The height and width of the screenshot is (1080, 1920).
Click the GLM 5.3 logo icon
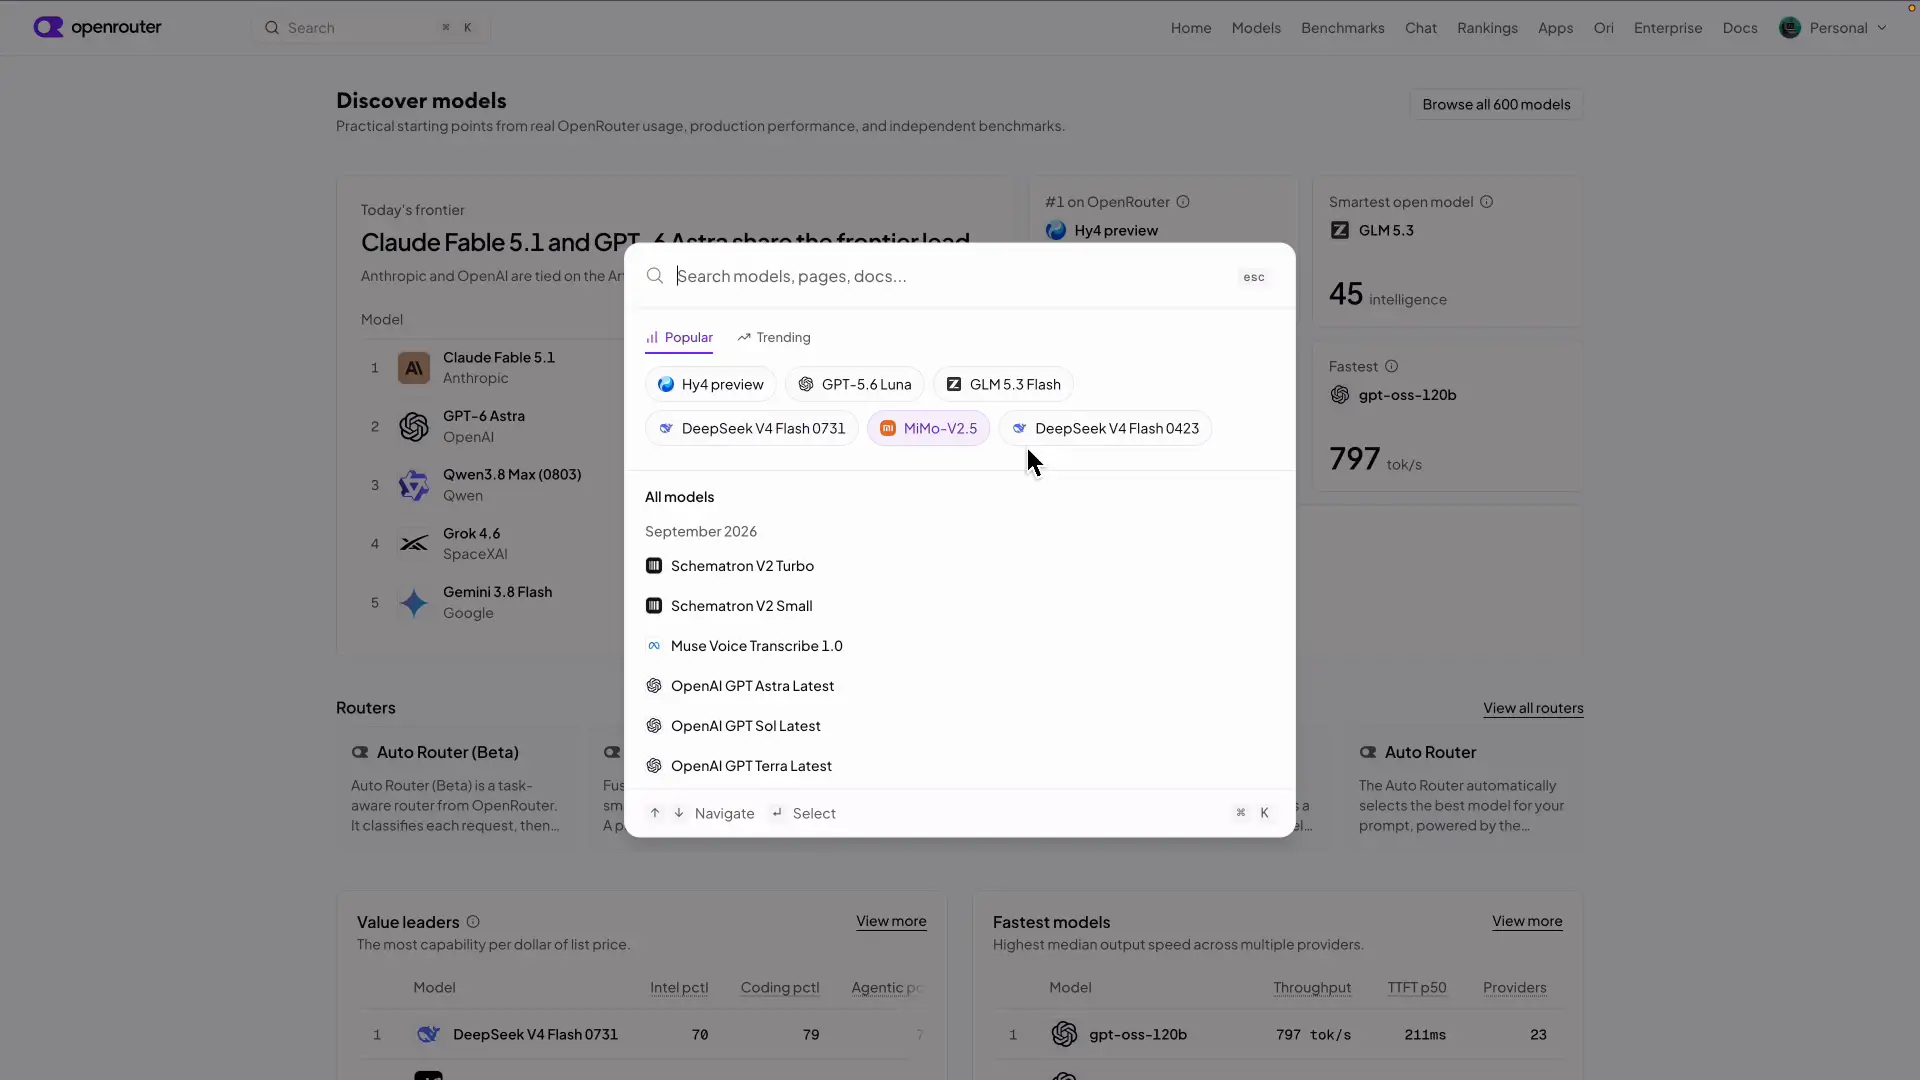click(1340, 231)
